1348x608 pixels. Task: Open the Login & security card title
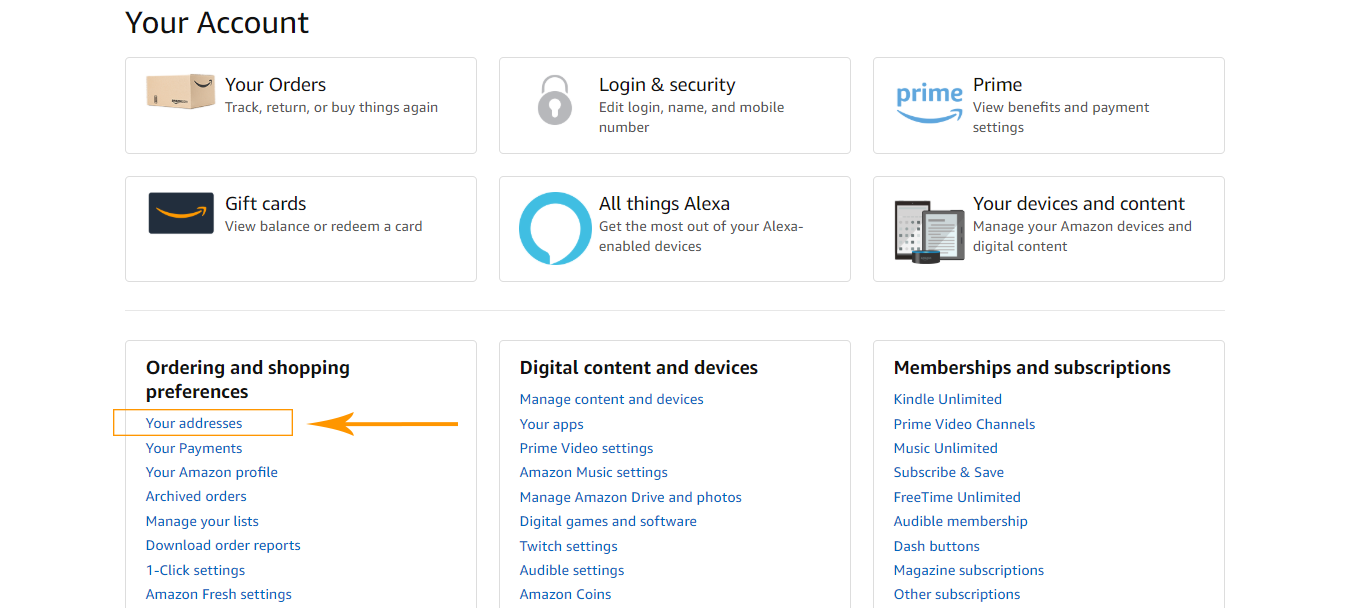[x=667, y=85]
